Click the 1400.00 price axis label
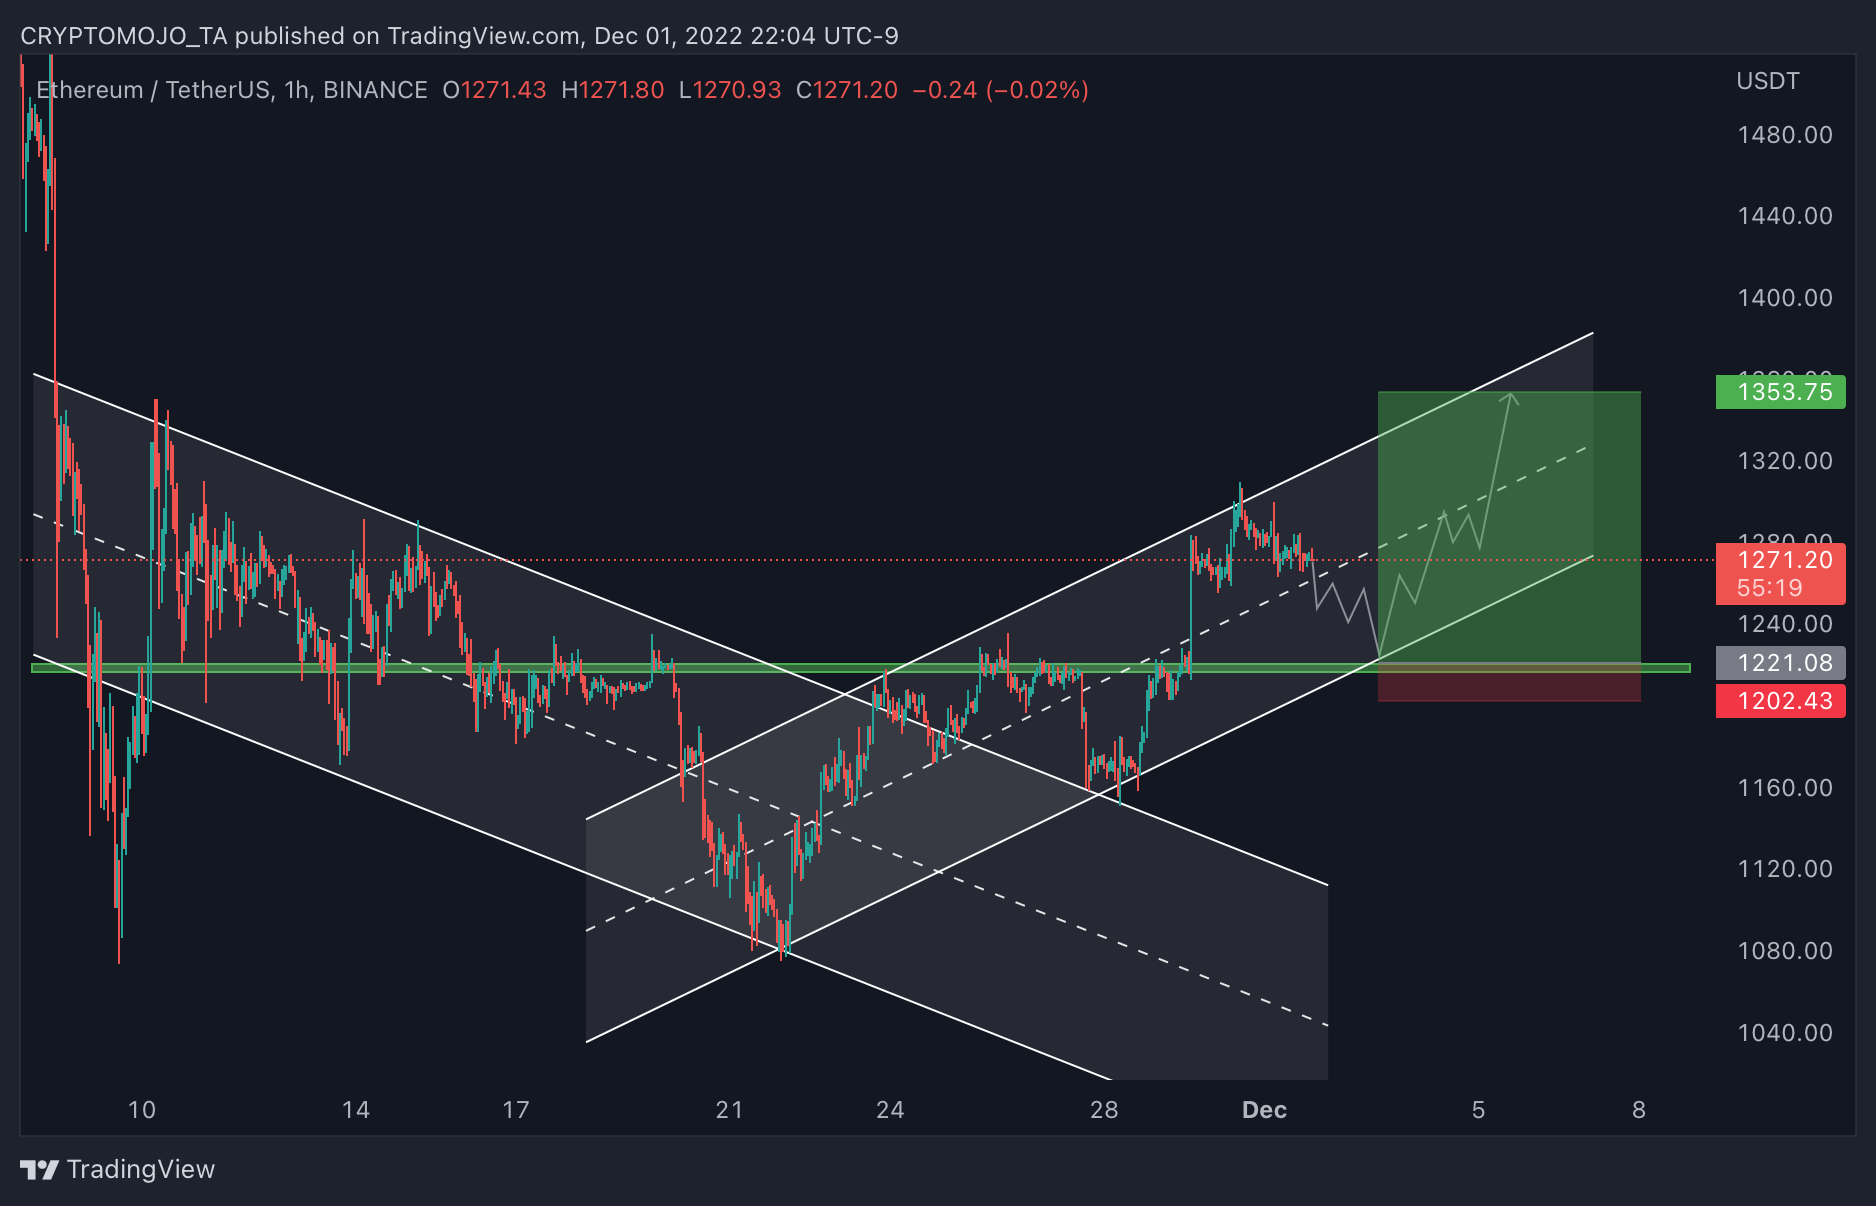1876x1206 pixels. pos(1785,298)
